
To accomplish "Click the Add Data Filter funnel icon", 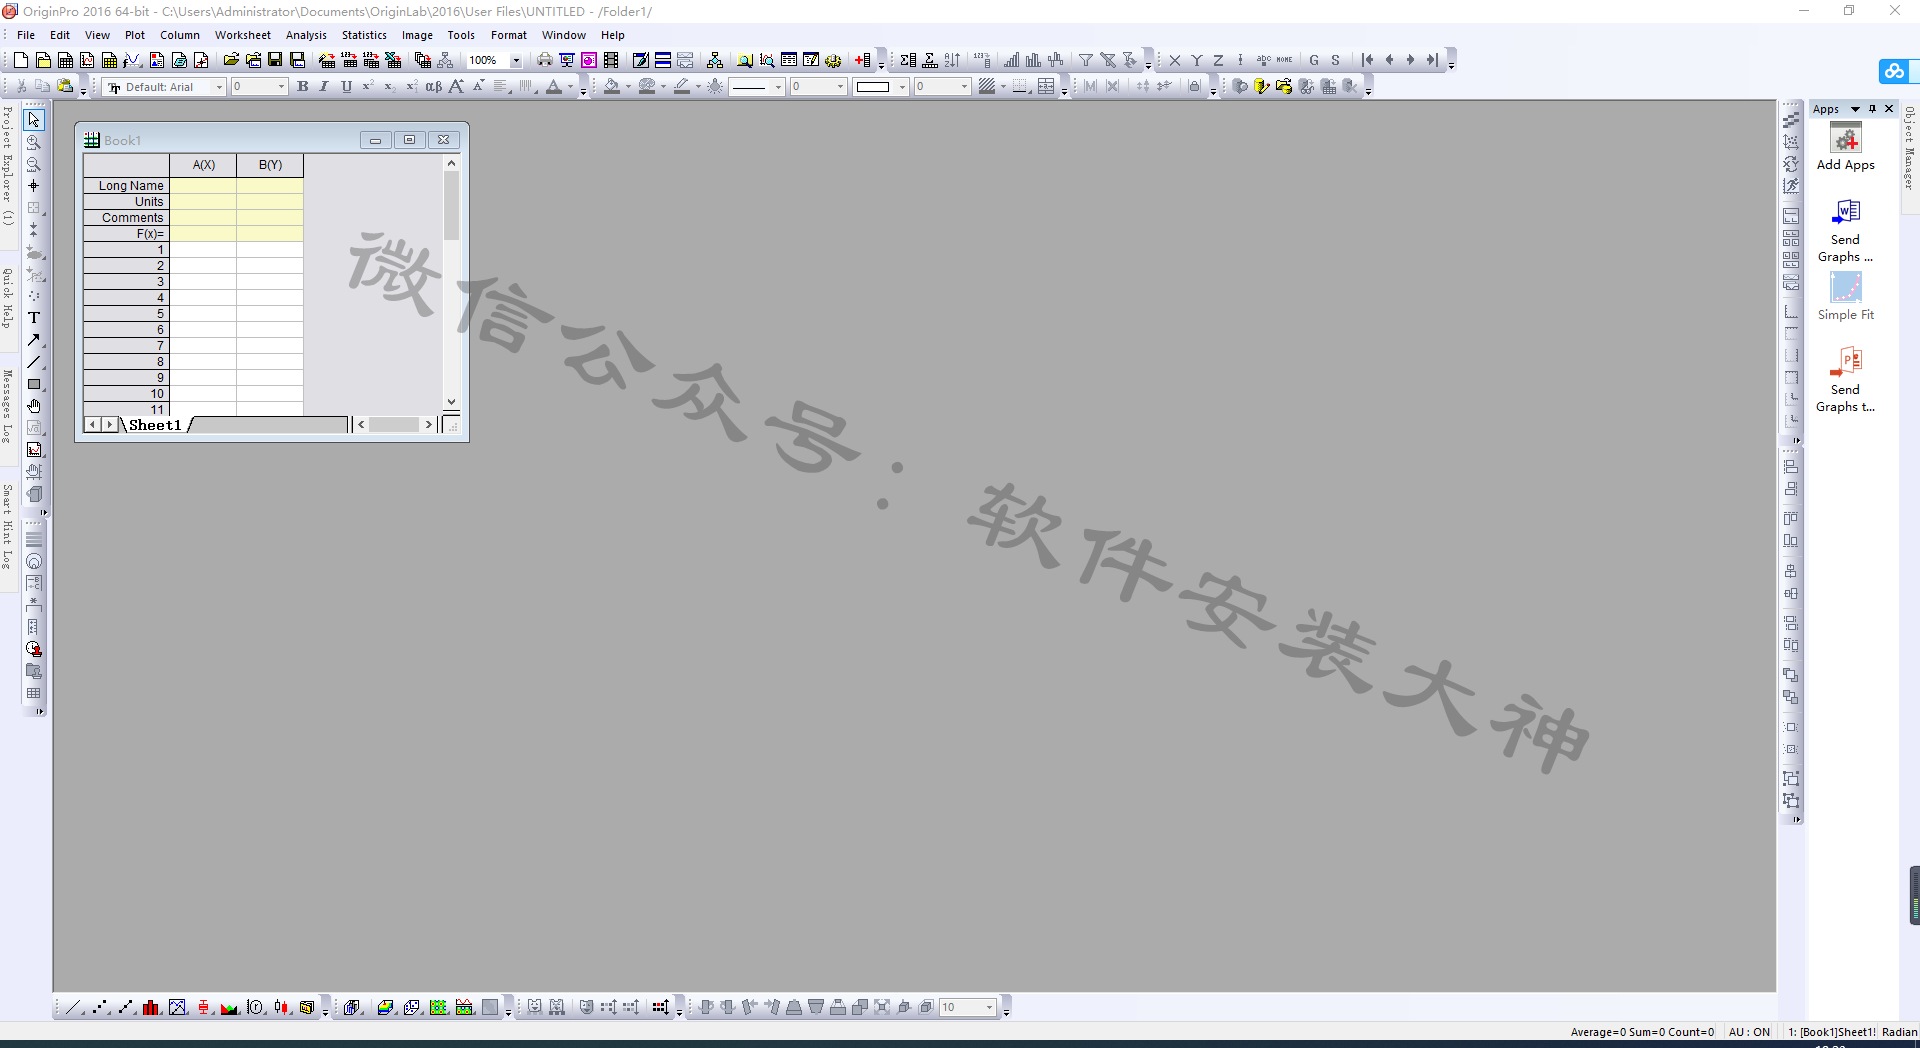I will coord(1085,60).
